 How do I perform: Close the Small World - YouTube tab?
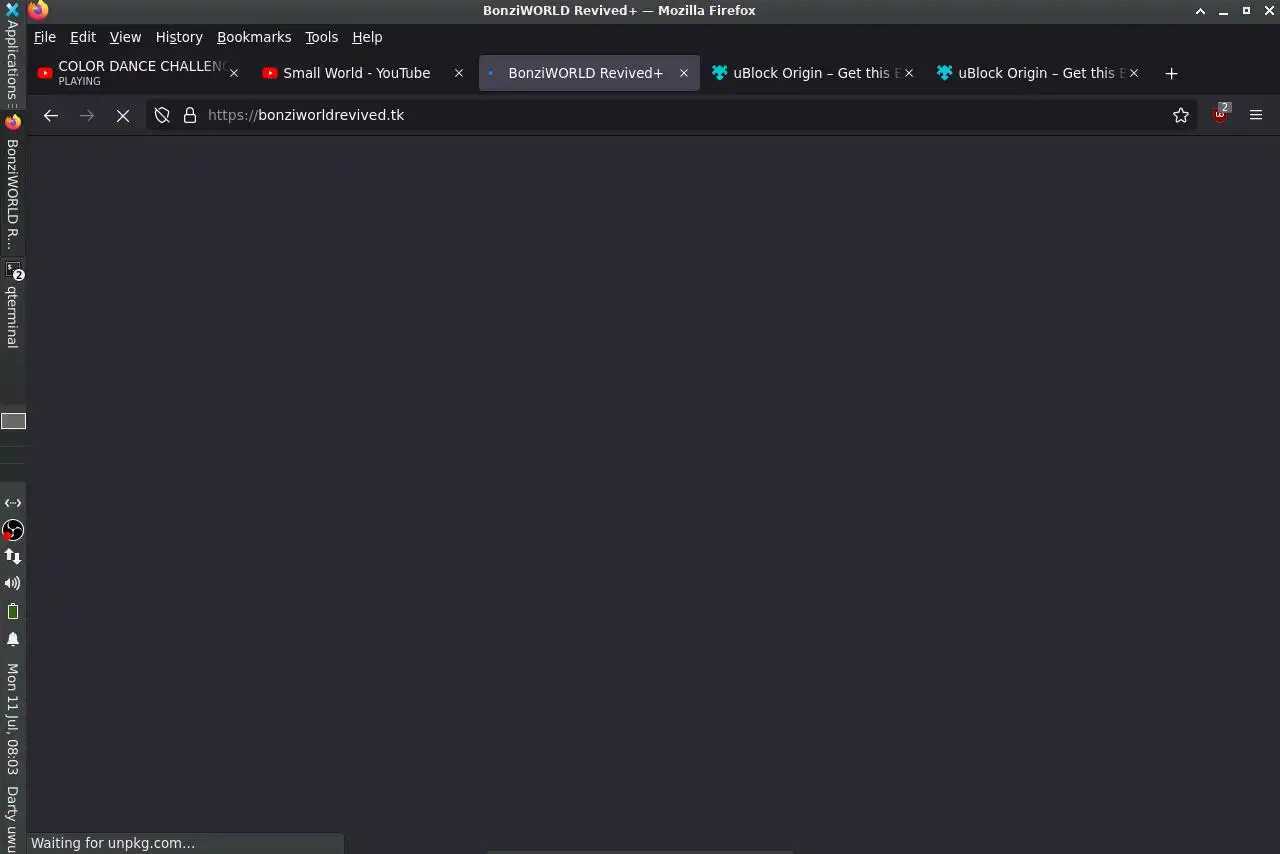coord(459,73)
